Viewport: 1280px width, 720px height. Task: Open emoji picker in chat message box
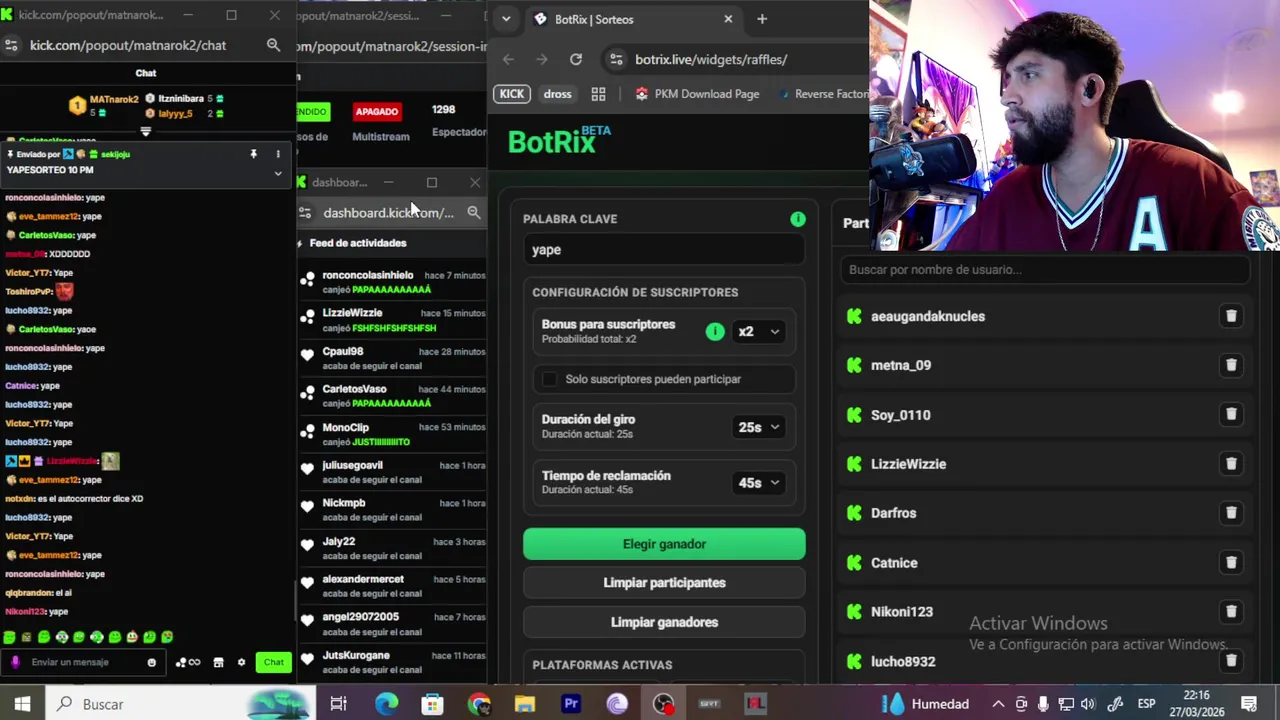point(152,662)
